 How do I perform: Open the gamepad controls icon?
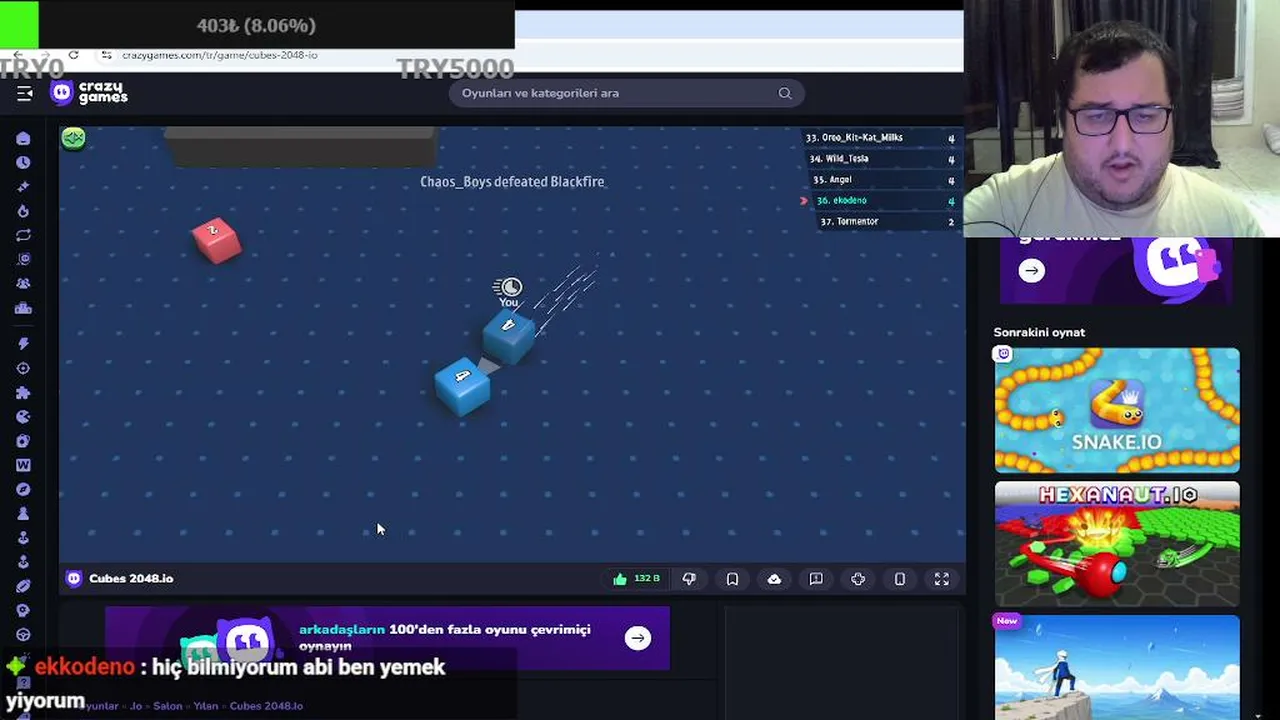click(858, 579)
